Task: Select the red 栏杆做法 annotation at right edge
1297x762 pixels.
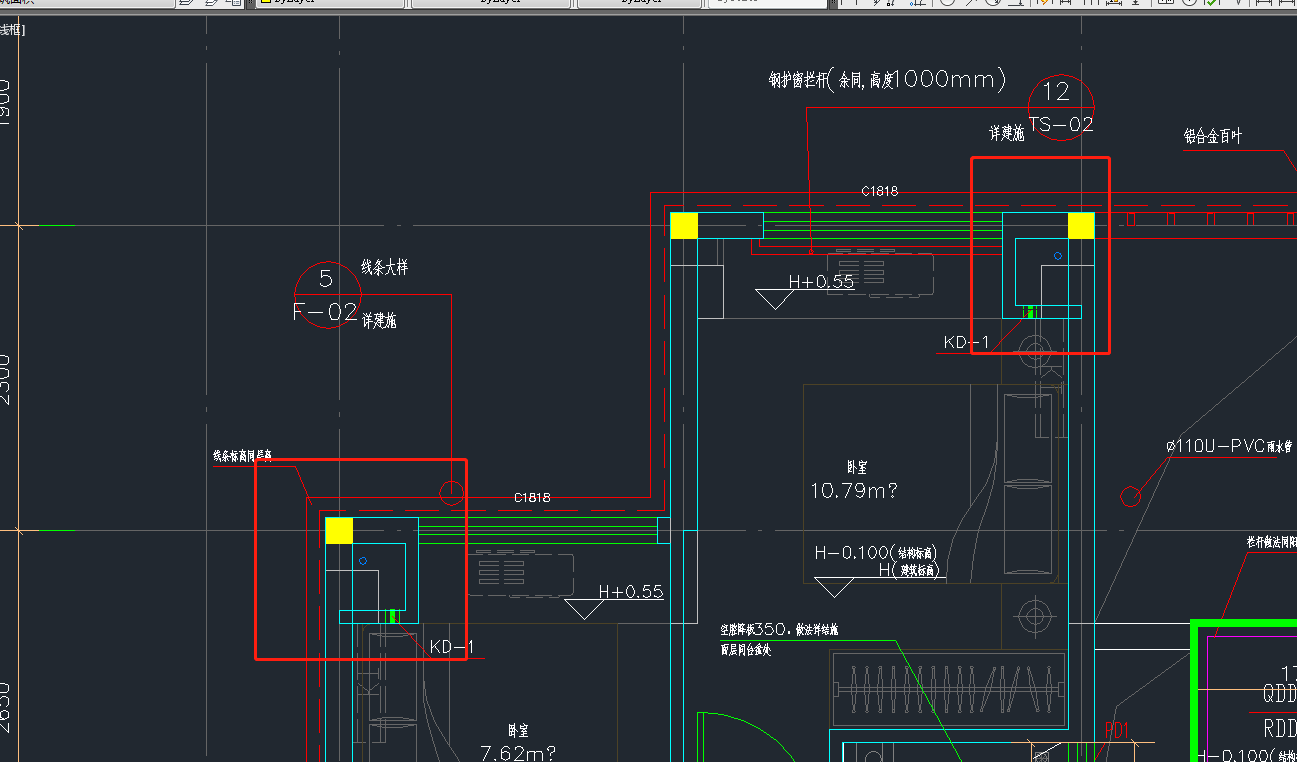Action: pyautogui.click(x=1272, y=541)
